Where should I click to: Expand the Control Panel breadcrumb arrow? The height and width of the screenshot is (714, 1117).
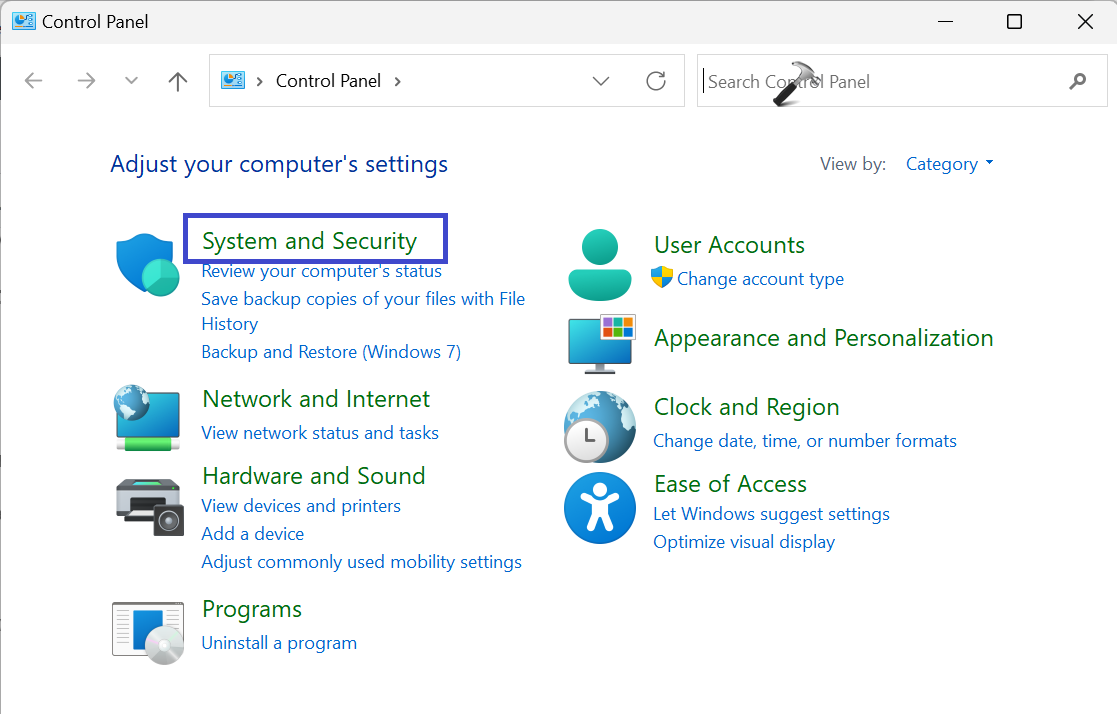[398, 81]
